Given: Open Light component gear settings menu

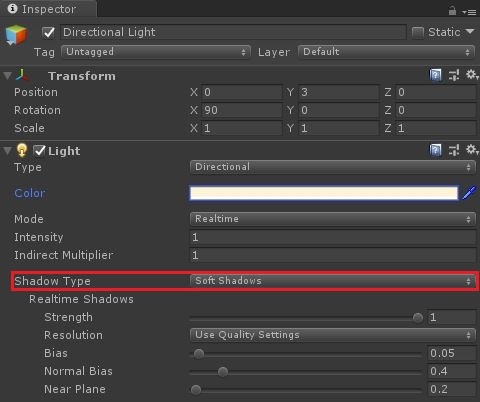Looking at the screenshot, I should (x=472, y=150).
